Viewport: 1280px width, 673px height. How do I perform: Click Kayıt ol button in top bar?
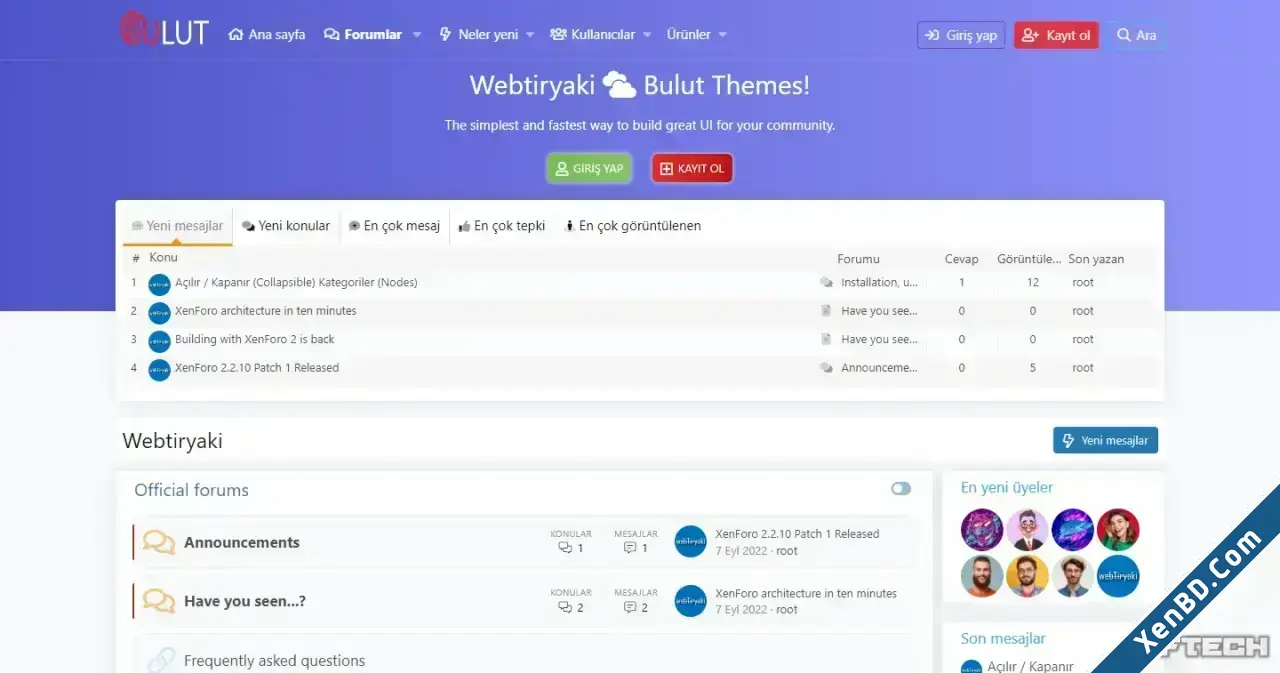click(1056, 35)
